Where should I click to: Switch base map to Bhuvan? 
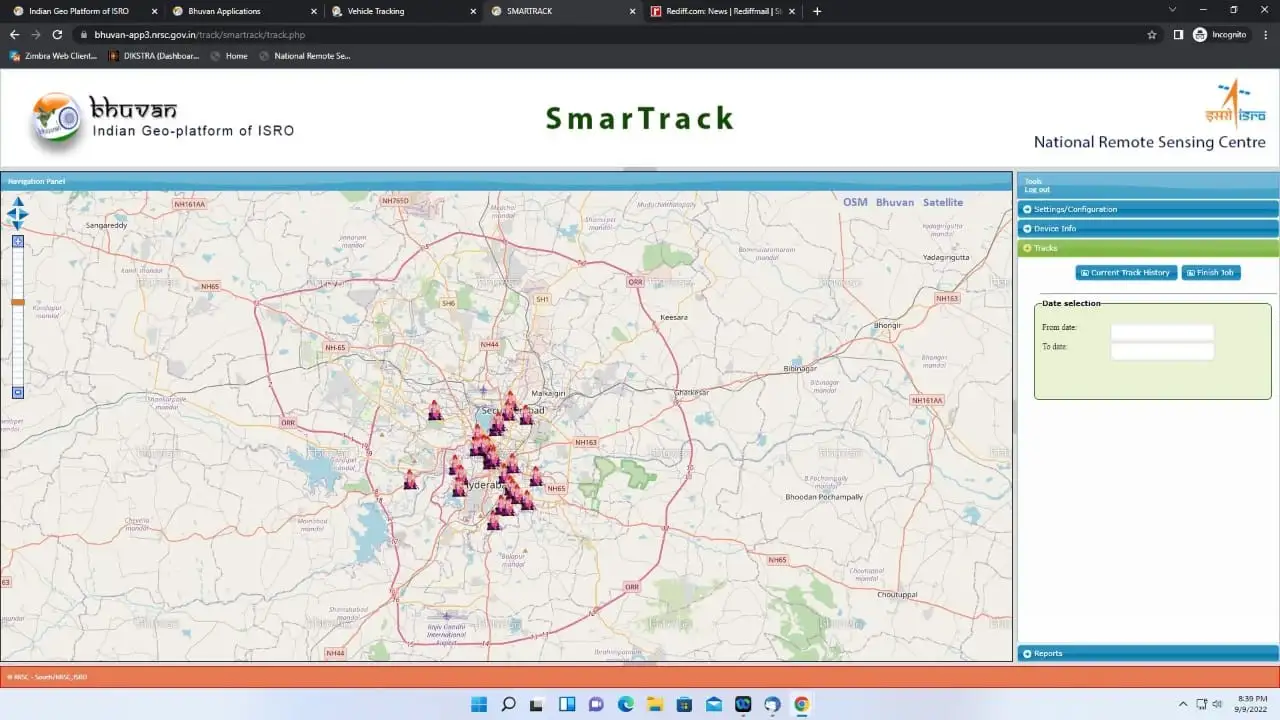(x=895, y=202)
